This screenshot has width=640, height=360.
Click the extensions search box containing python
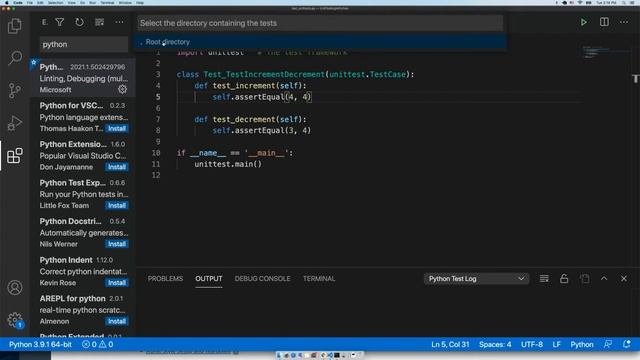point(84,44)
